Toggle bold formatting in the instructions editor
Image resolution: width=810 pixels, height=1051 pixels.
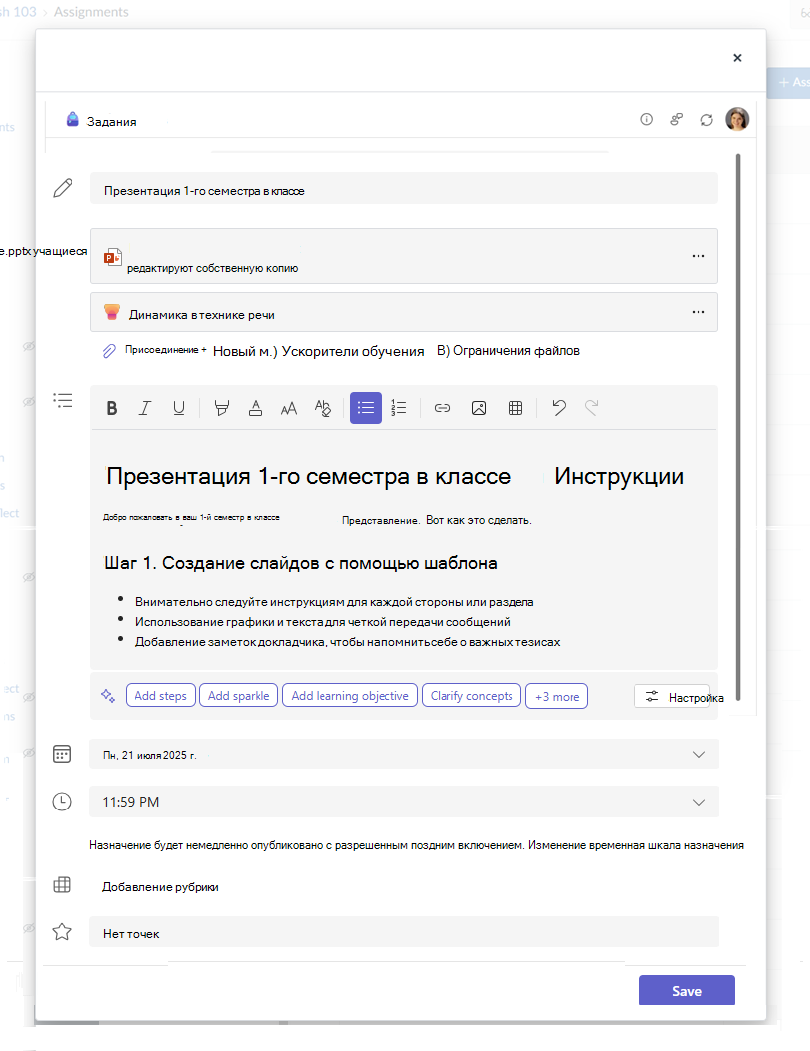pos(112,408)
